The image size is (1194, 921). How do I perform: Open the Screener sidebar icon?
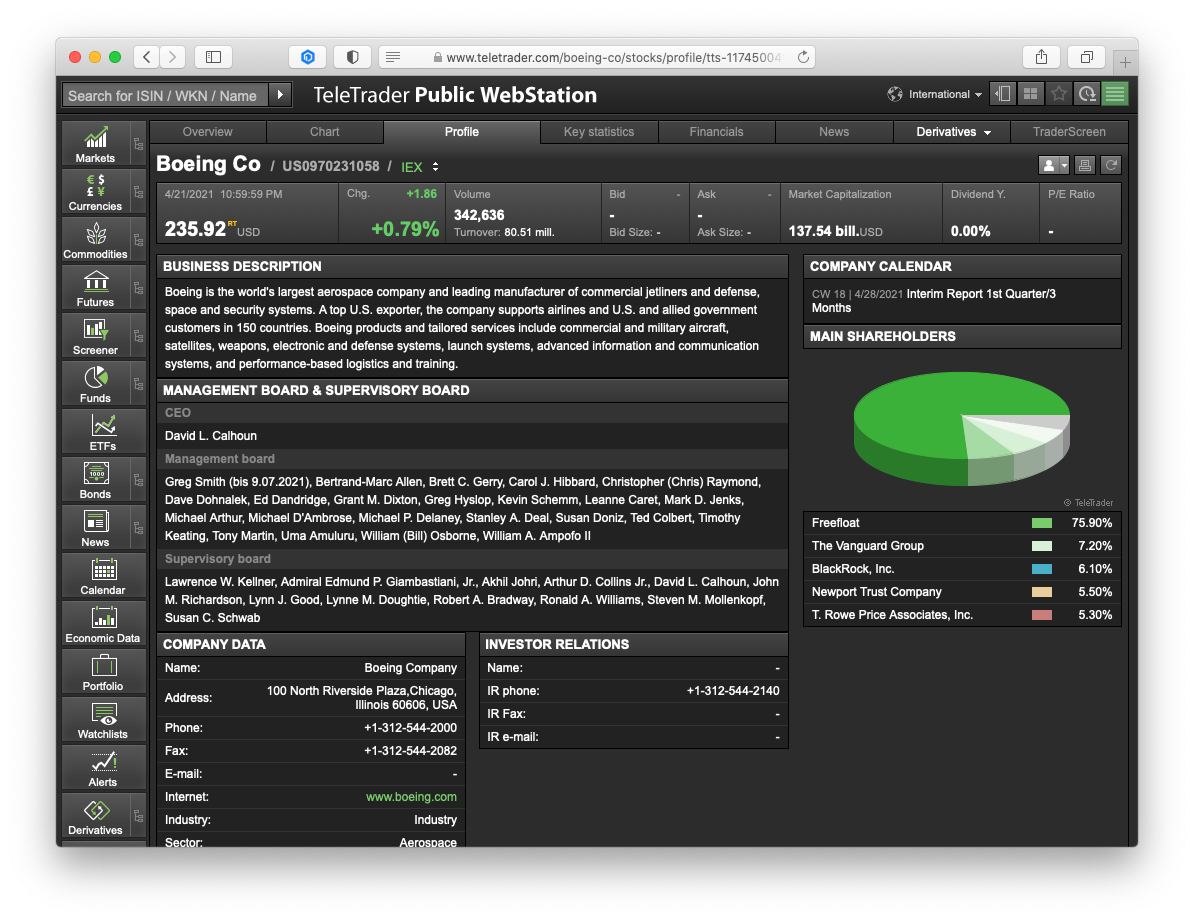click(95, 336)
